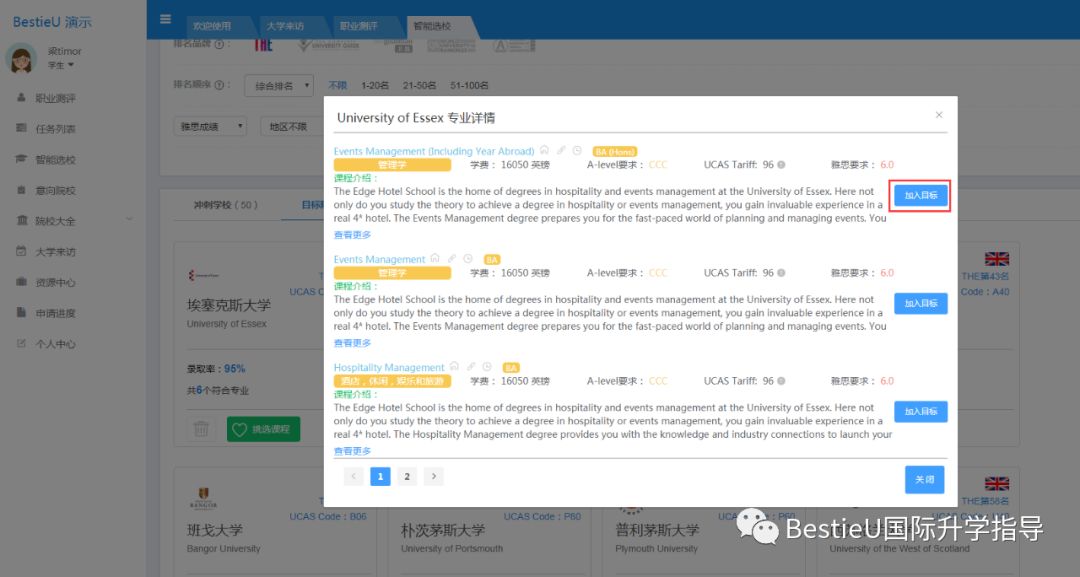Filter ranking by 21-50名

419,85
